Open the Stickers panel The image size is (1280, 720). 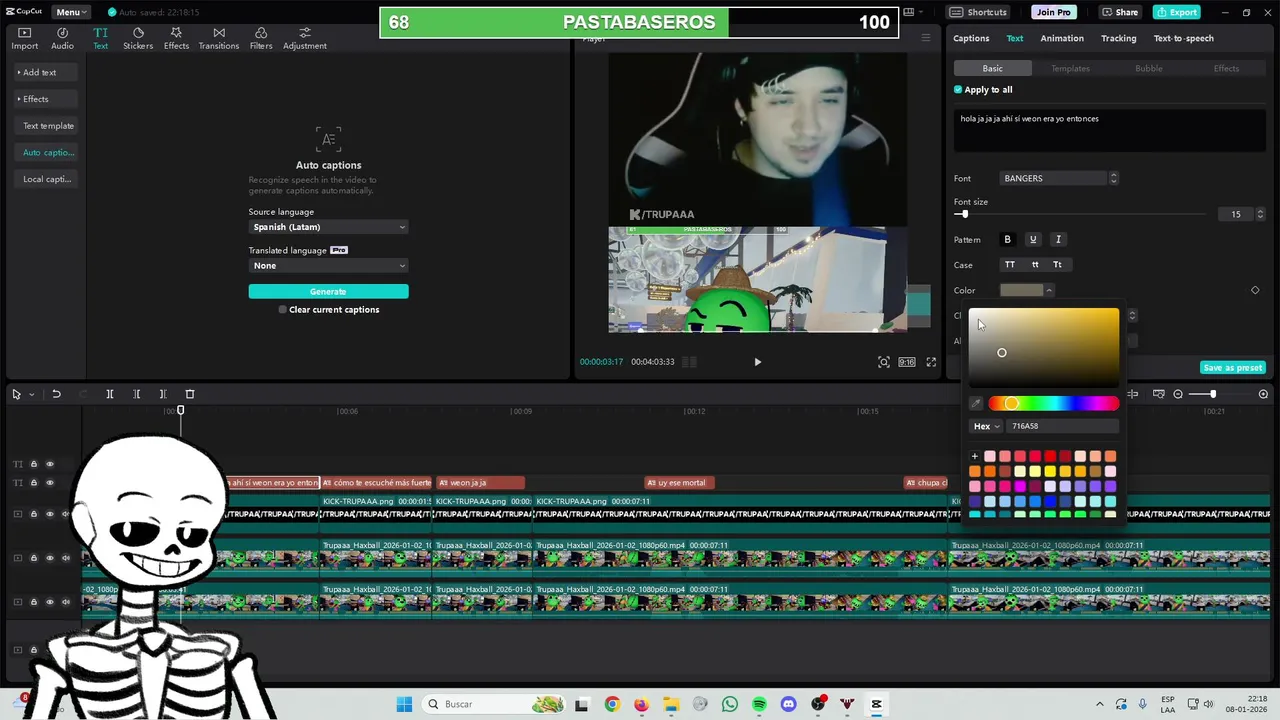pyautogui.click(x=138, y=39)
